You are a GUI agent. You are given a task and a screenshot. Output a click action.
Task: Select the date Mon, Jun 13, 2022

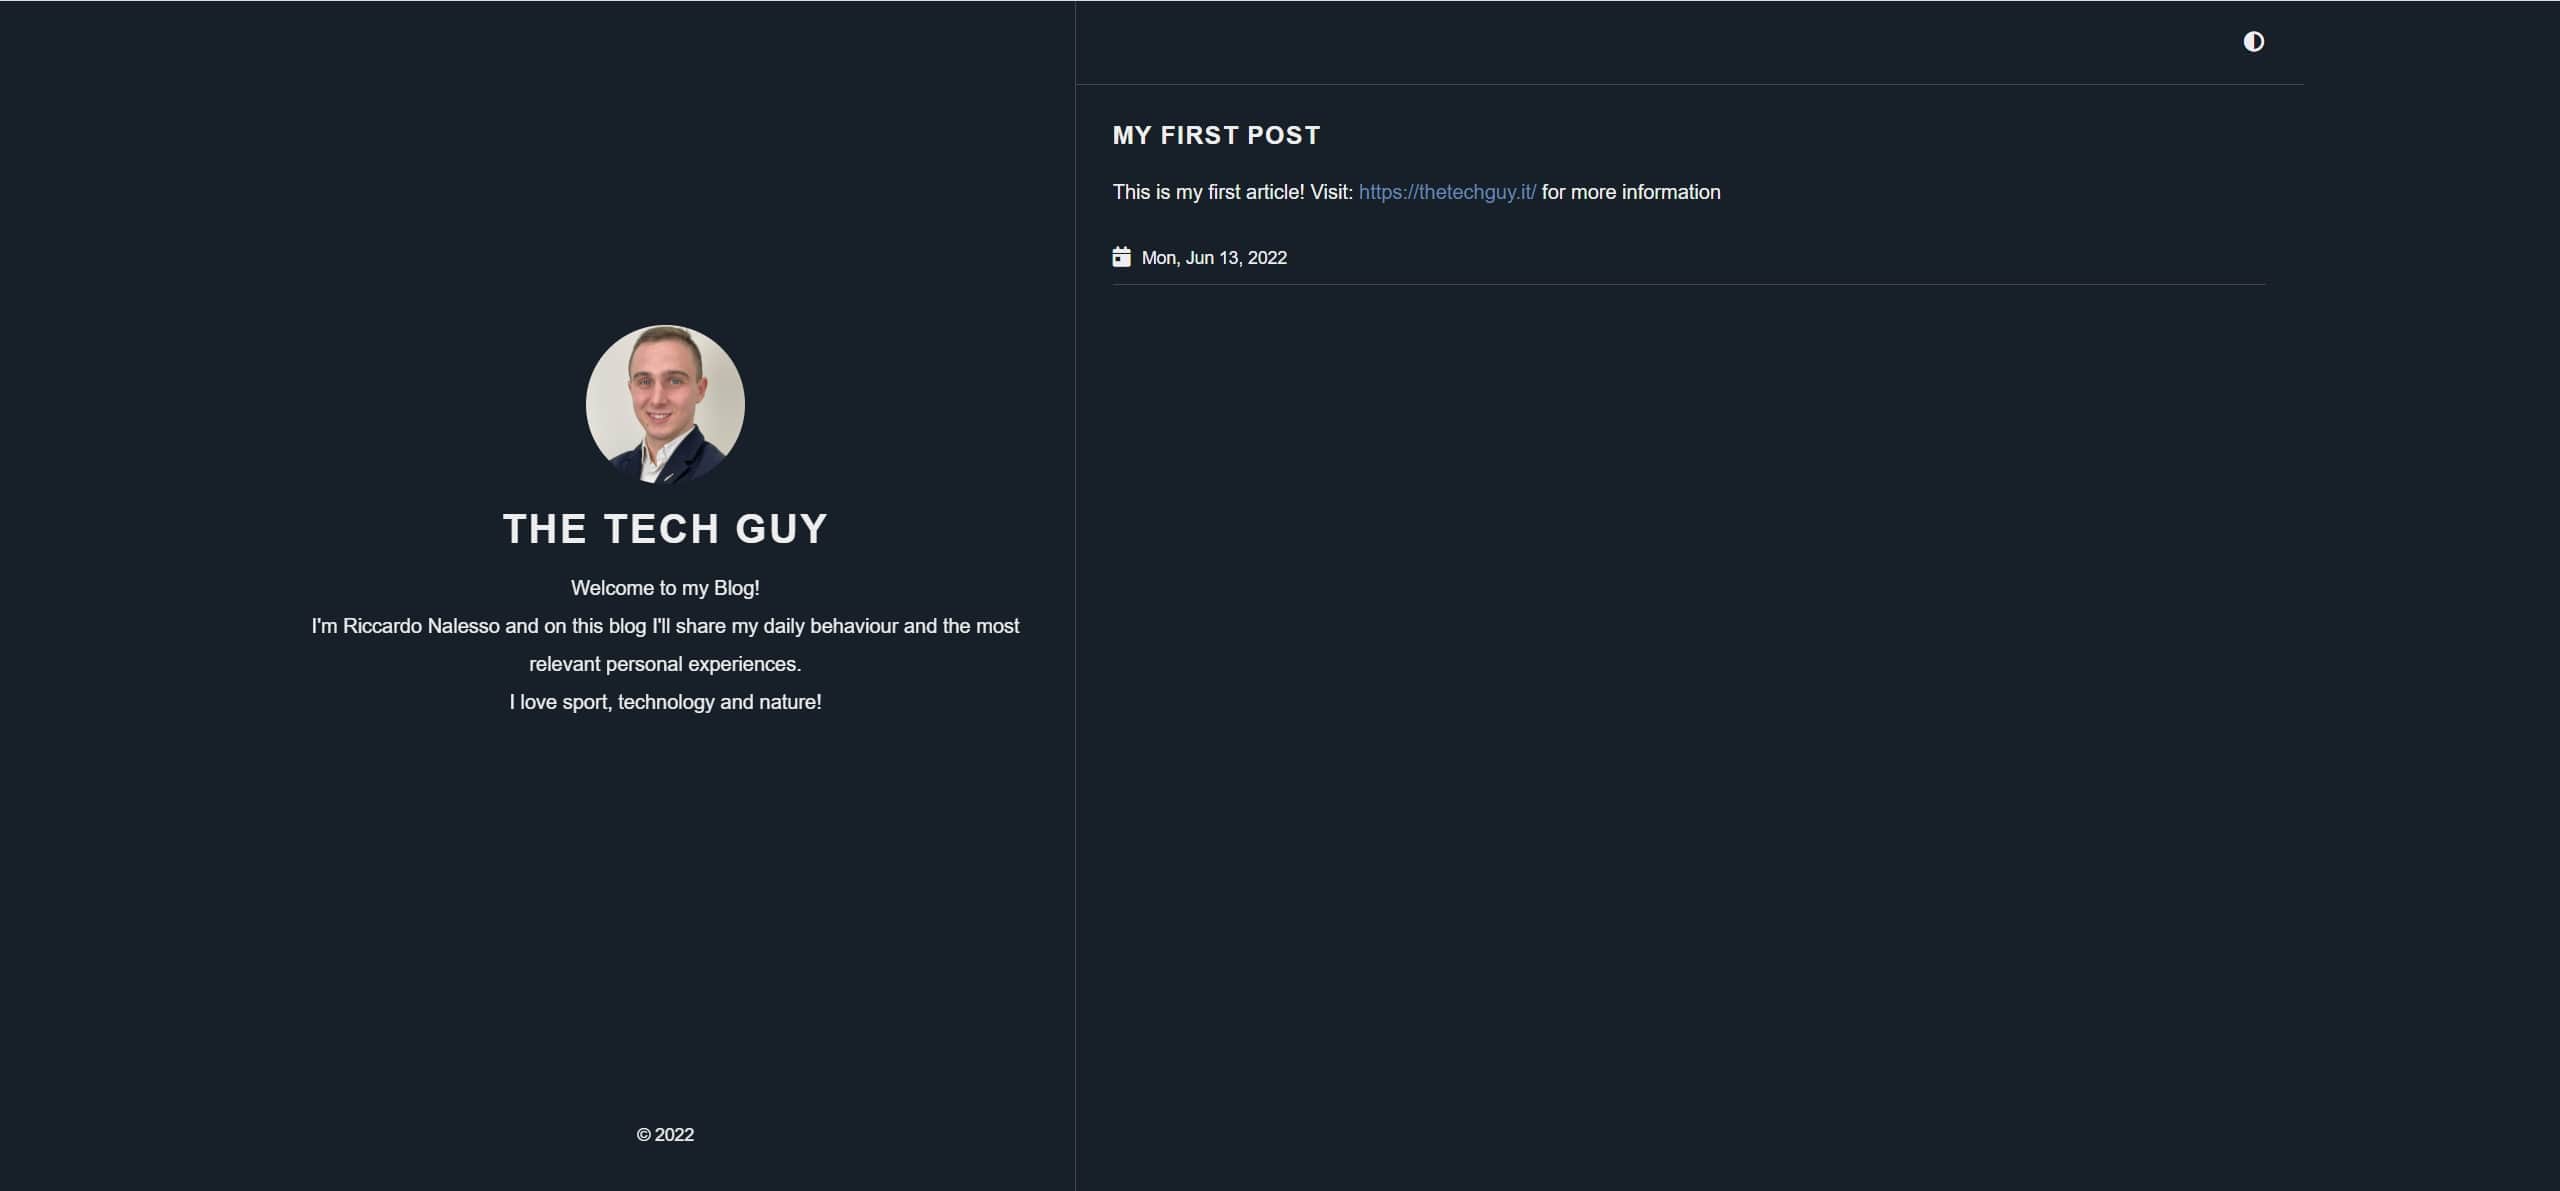(x=1214, y=258)
